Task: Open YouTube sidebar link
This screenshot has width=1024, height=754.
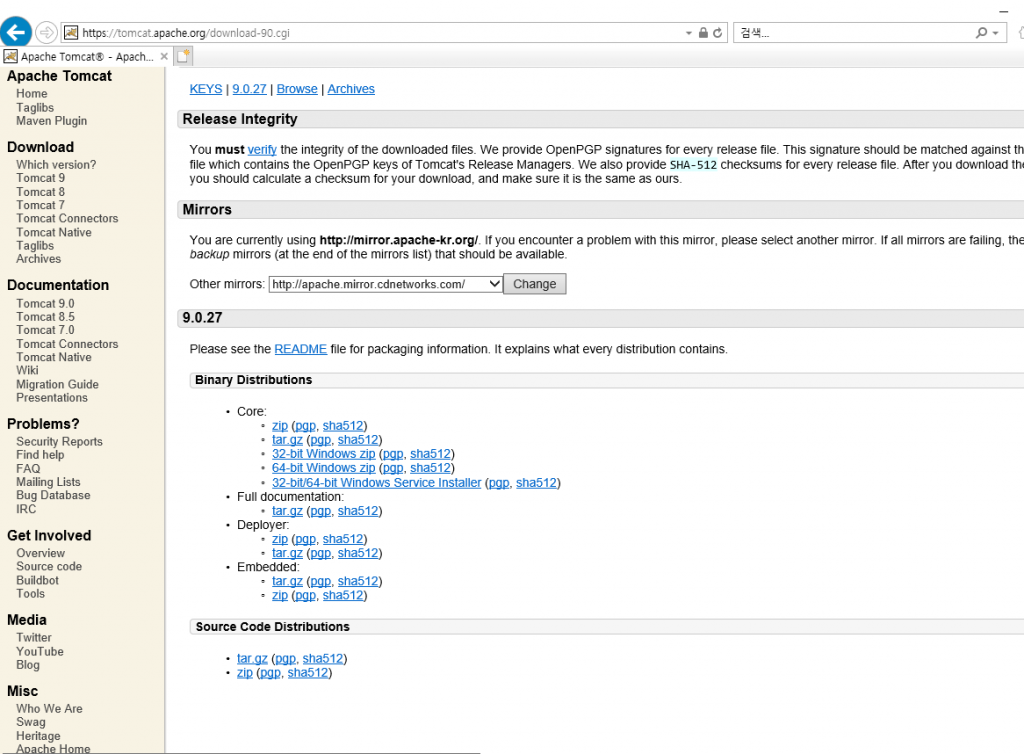Action: click(x=40, y=652)
